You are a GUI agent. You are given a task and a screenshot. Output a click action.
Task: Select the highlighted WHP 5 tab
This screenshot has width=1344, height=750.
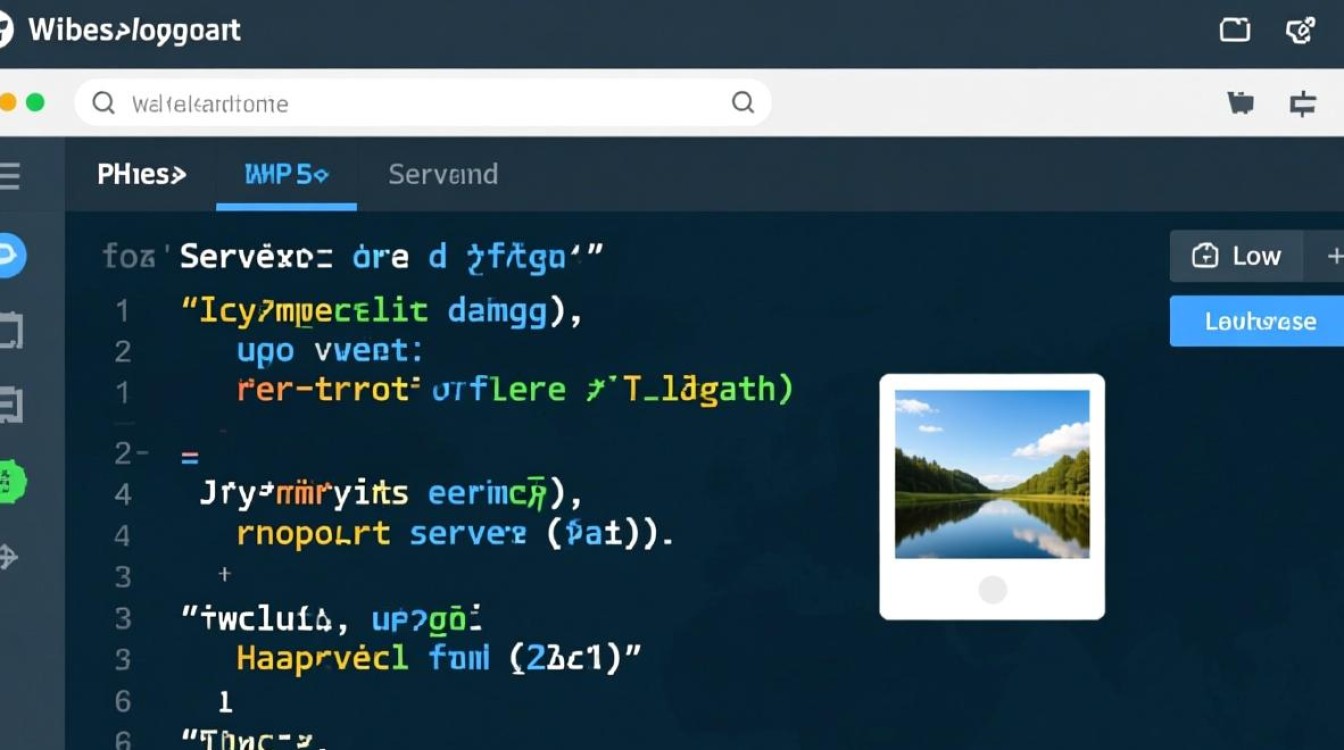point(286,174)
